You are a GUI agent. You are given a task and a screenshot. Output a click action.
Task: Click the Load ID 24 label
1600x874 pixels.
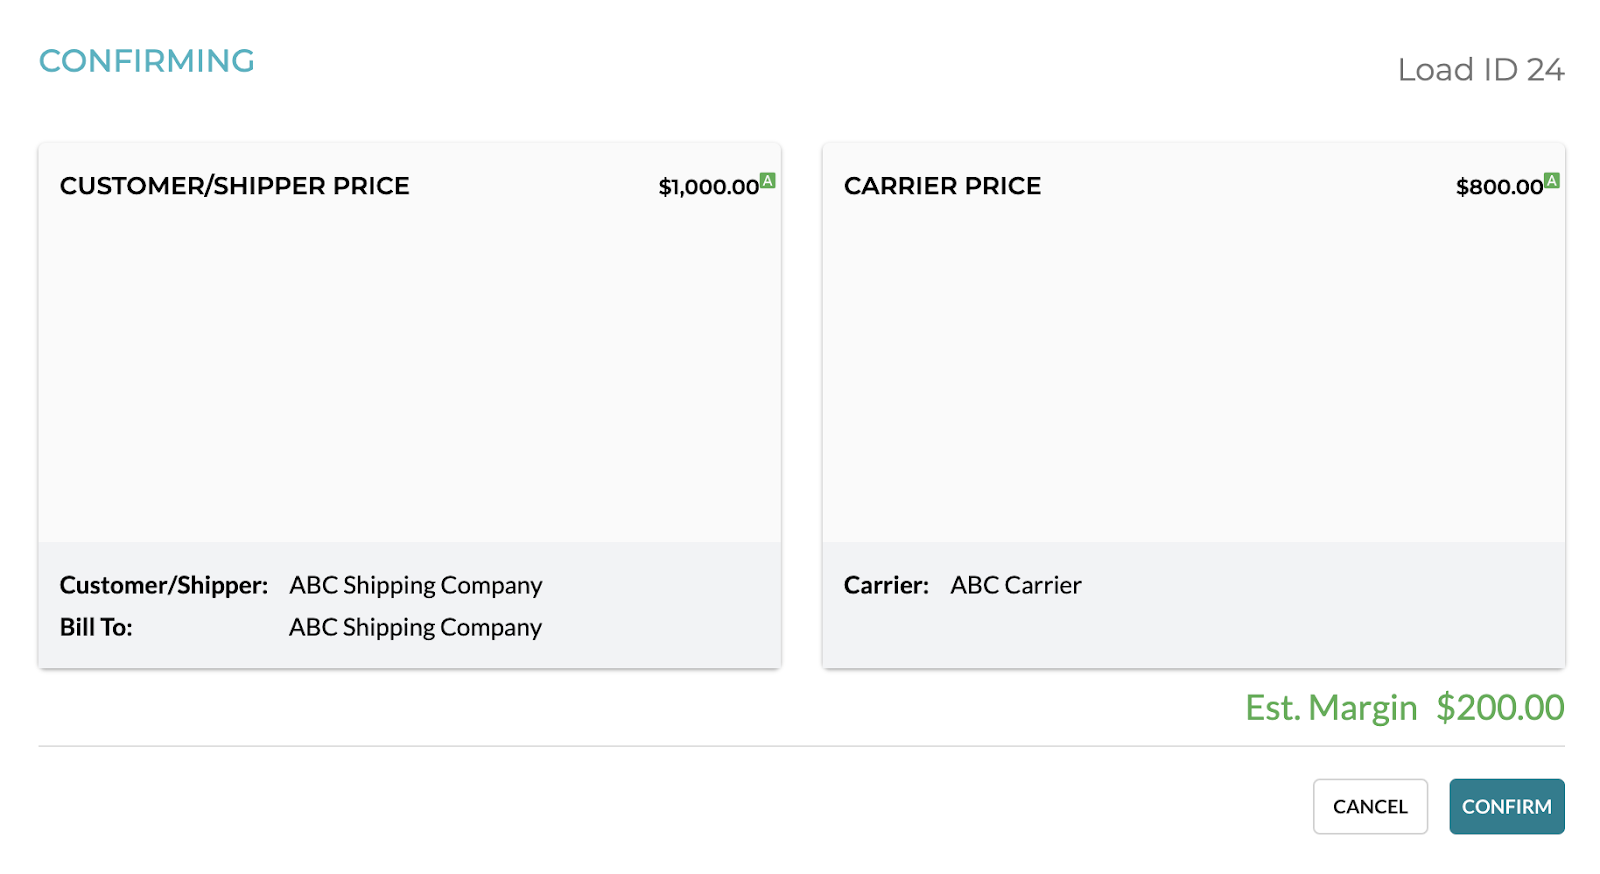coord(1481,70)
